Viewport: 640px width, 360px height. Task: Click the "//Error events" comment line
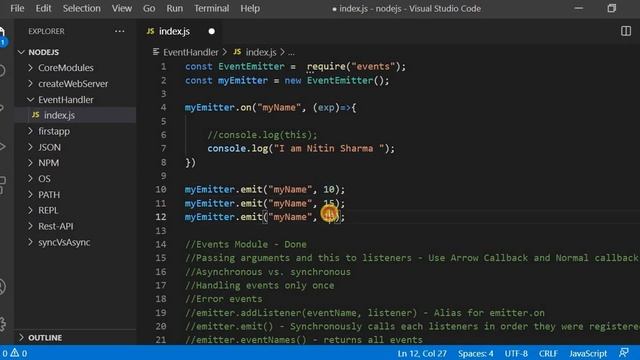pyautogui.click(x=224, y=299)
